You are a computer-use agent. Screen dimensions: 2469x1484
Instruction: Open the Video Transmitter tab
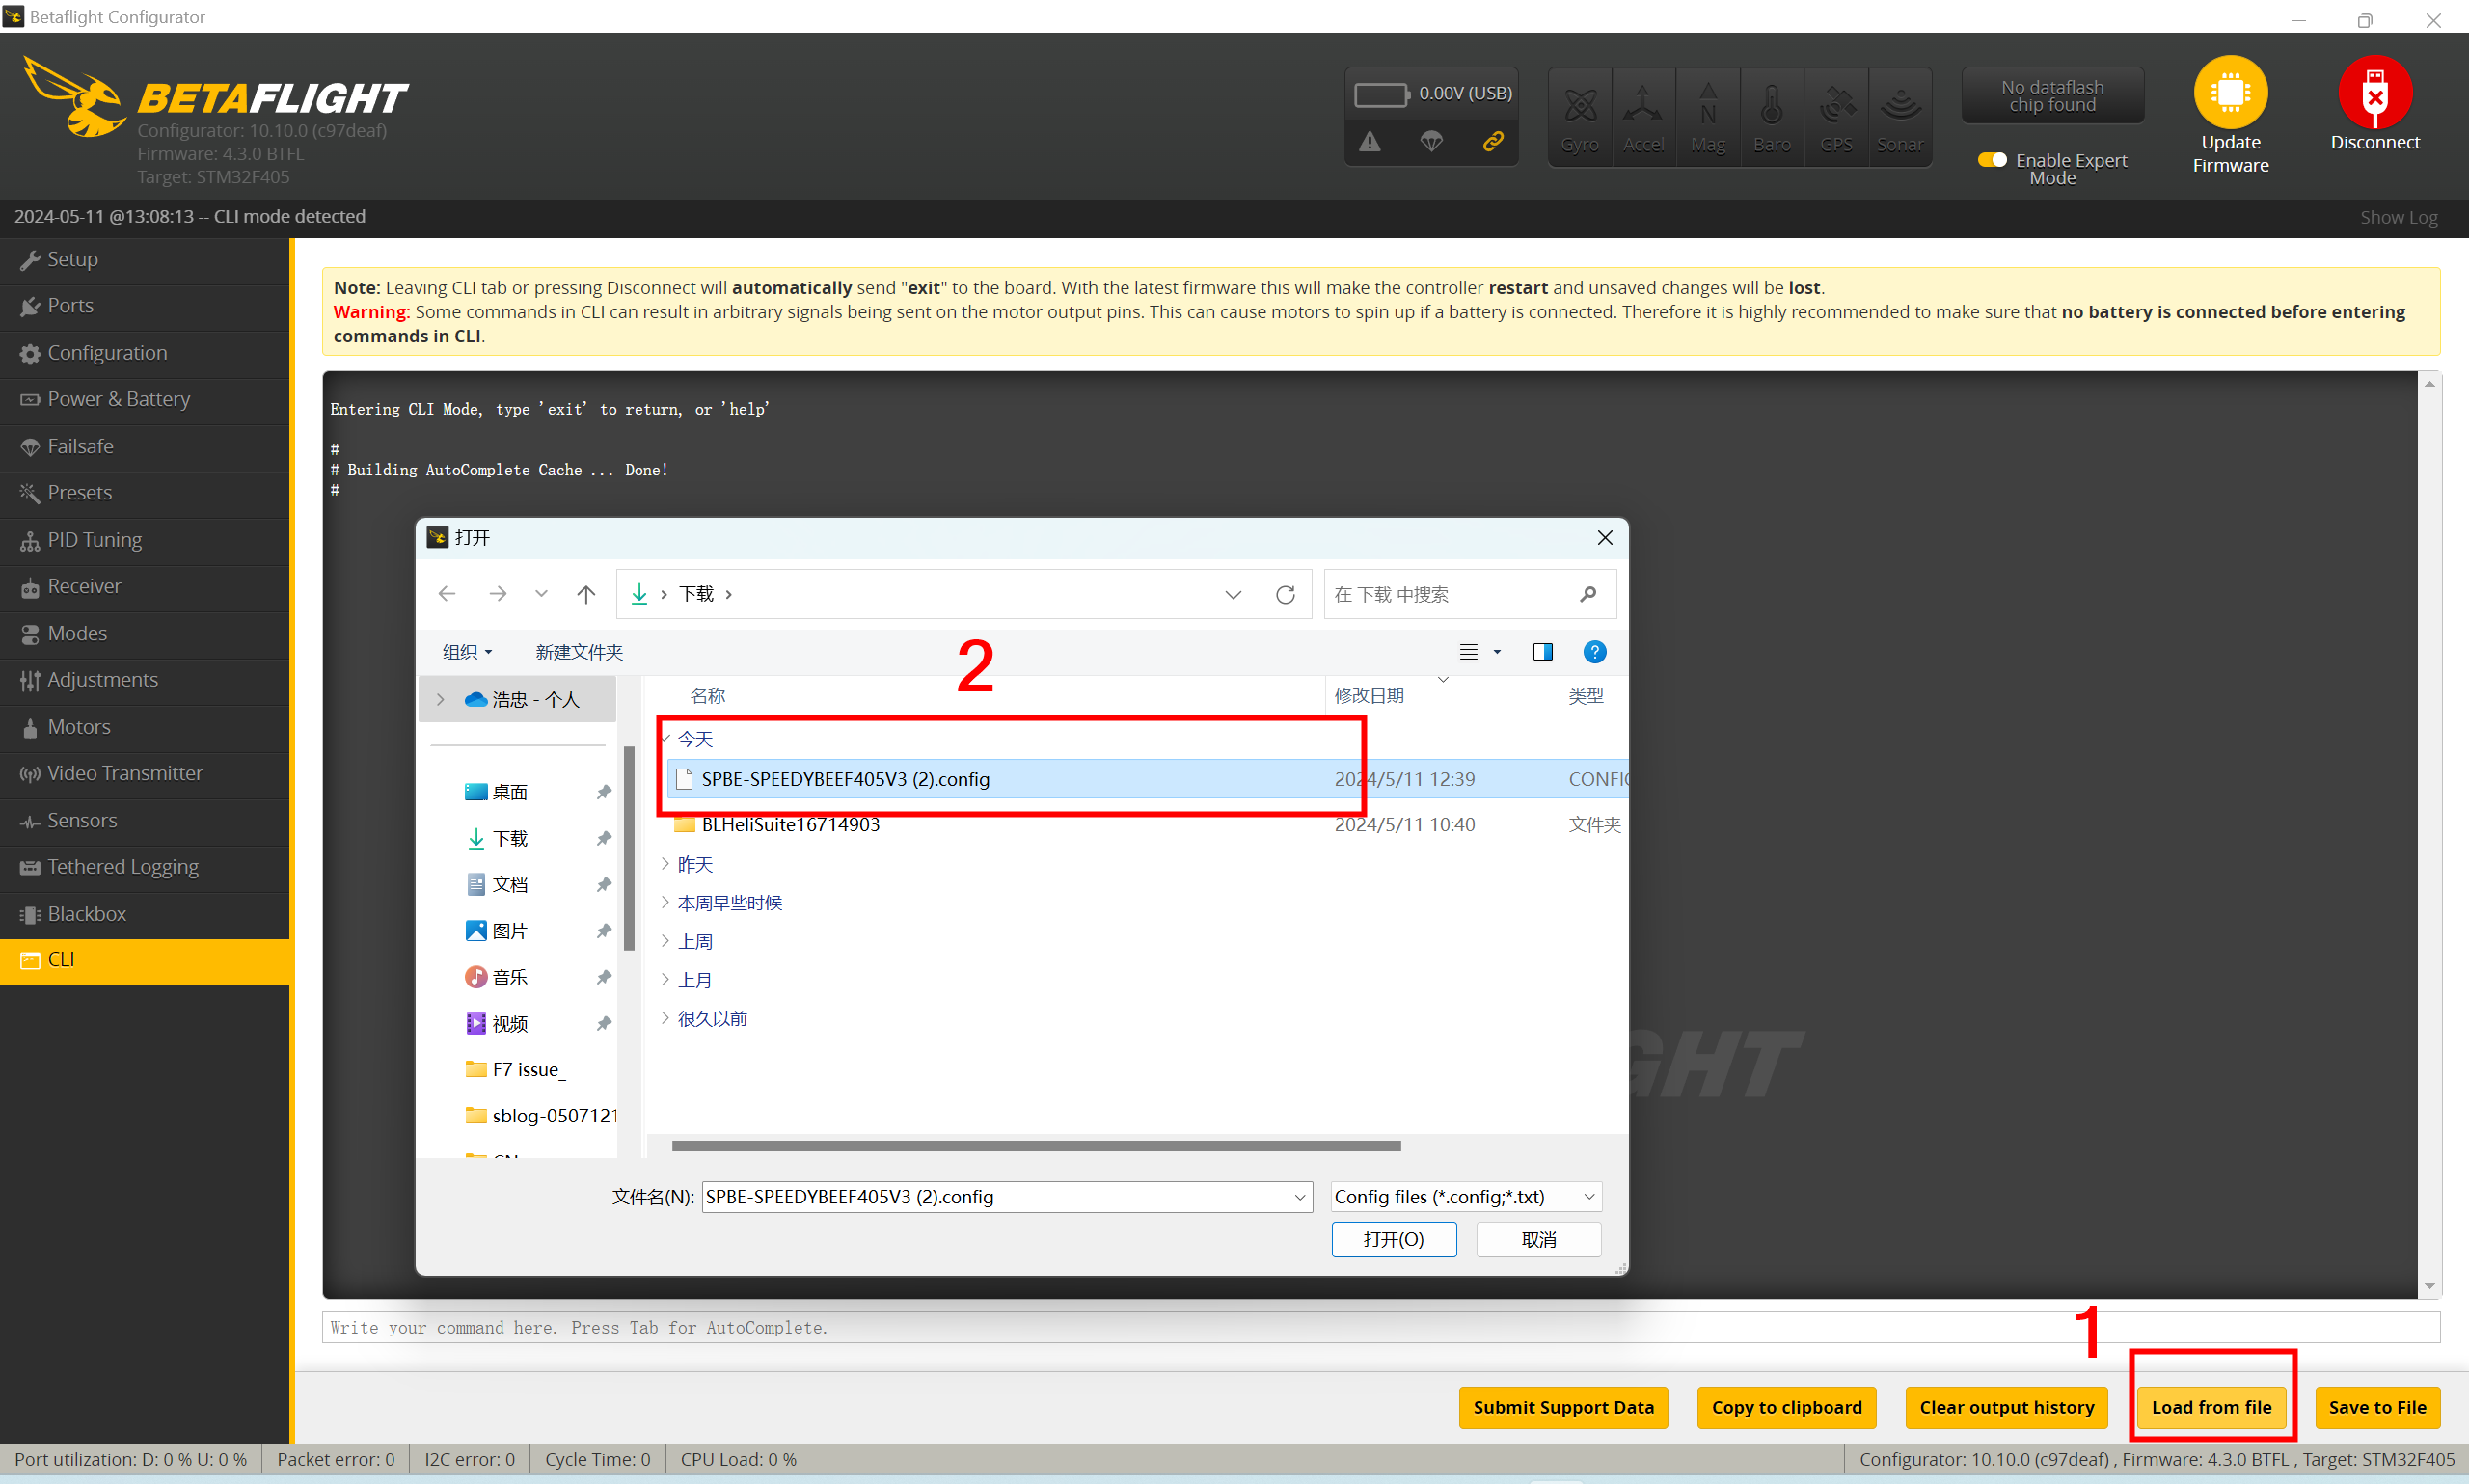(145, 773)
